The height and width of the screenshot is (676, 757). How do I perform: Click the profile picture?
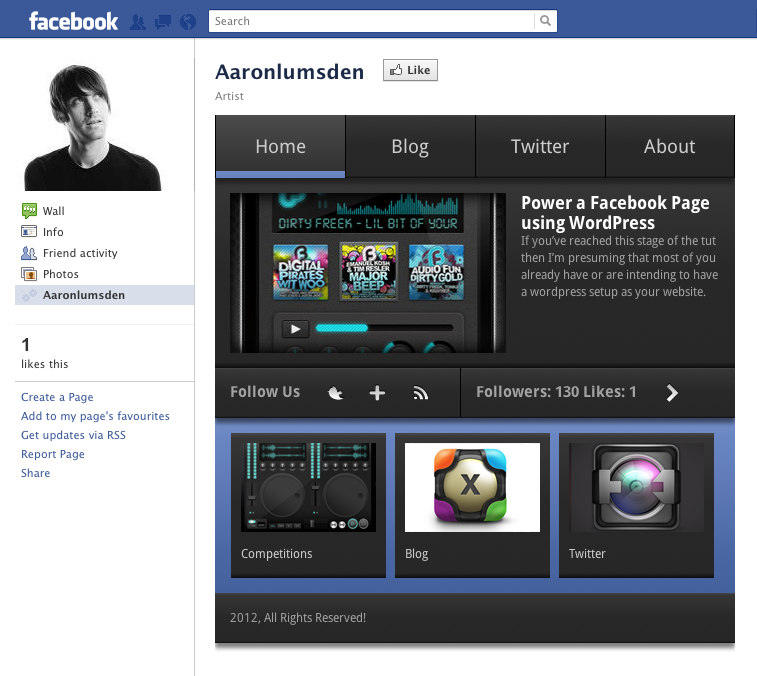92,127
